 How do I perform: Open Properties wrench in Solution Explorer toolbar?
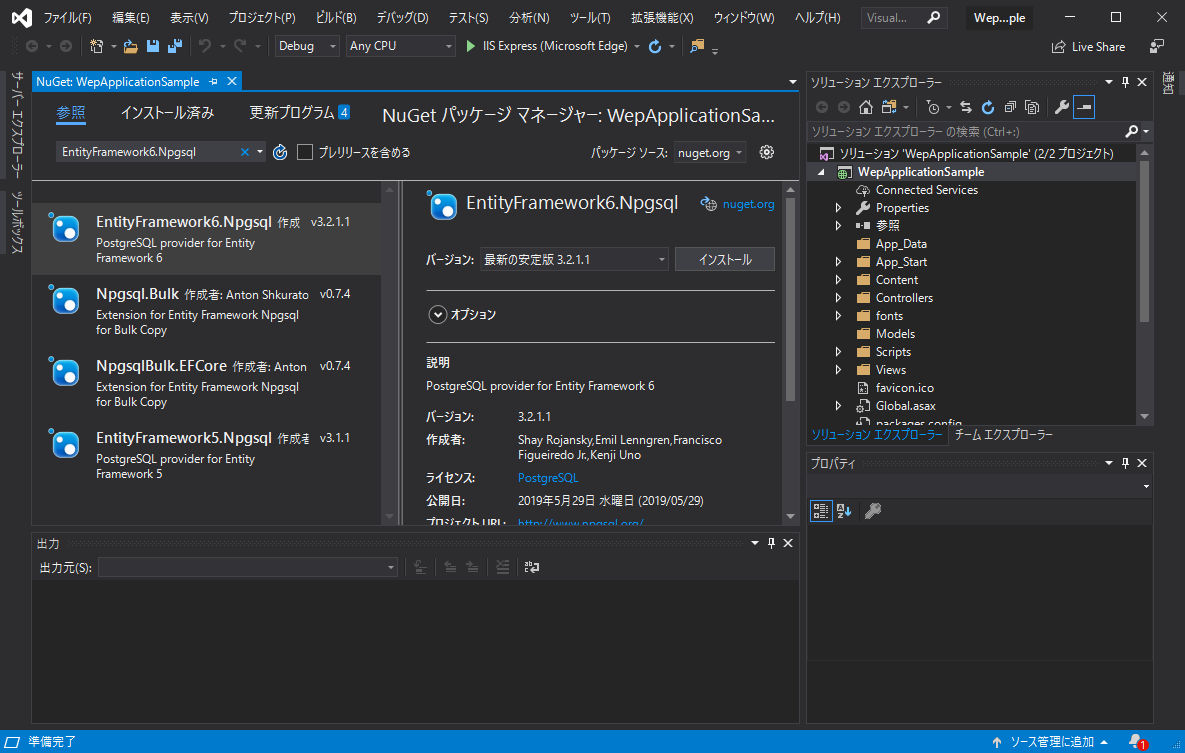pos(1062,107)
